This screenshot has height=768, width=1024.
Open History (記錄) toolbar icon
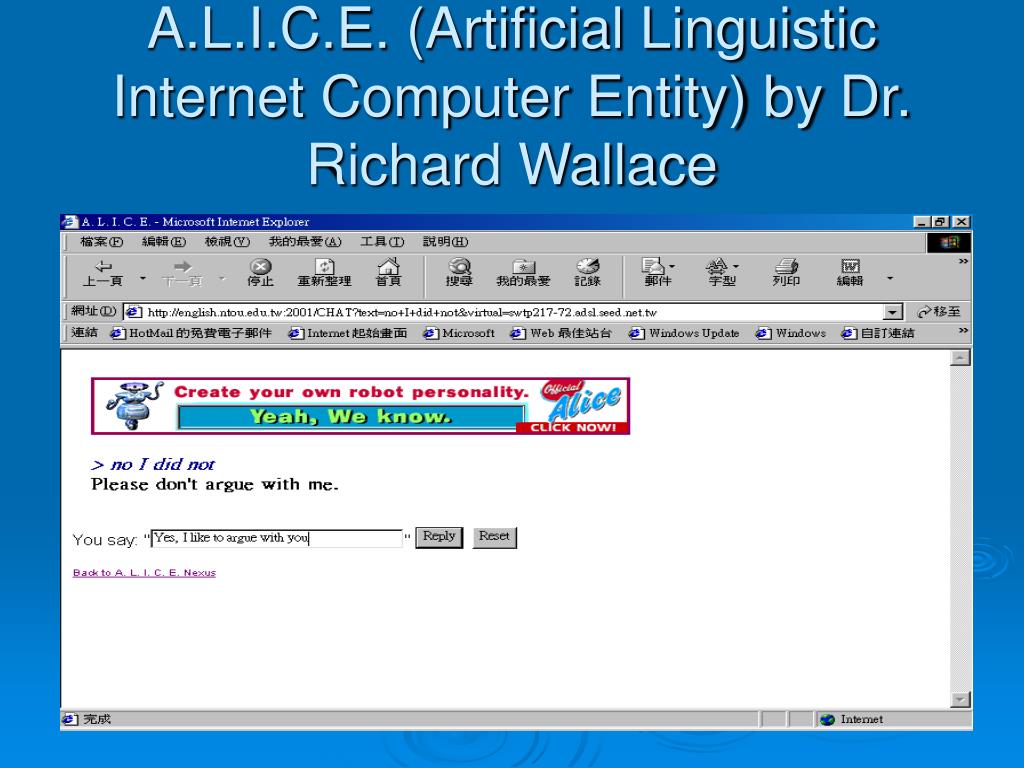click(x=587, y=273)
